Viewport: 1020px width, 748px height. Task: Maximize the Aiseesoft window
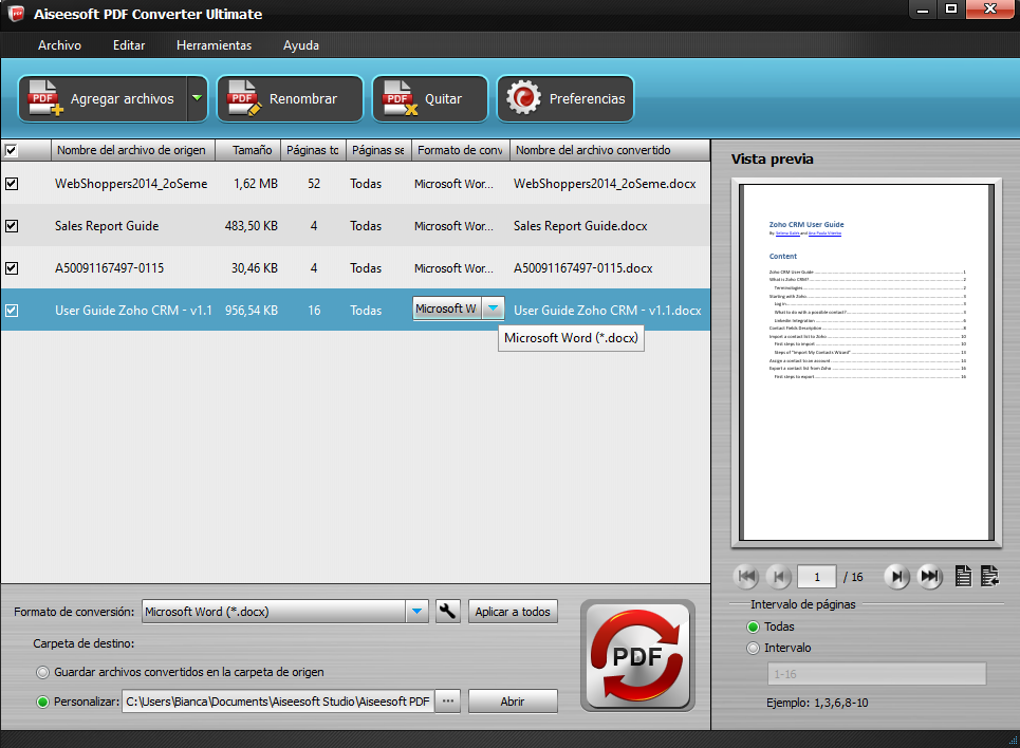(x=951, y=10)
